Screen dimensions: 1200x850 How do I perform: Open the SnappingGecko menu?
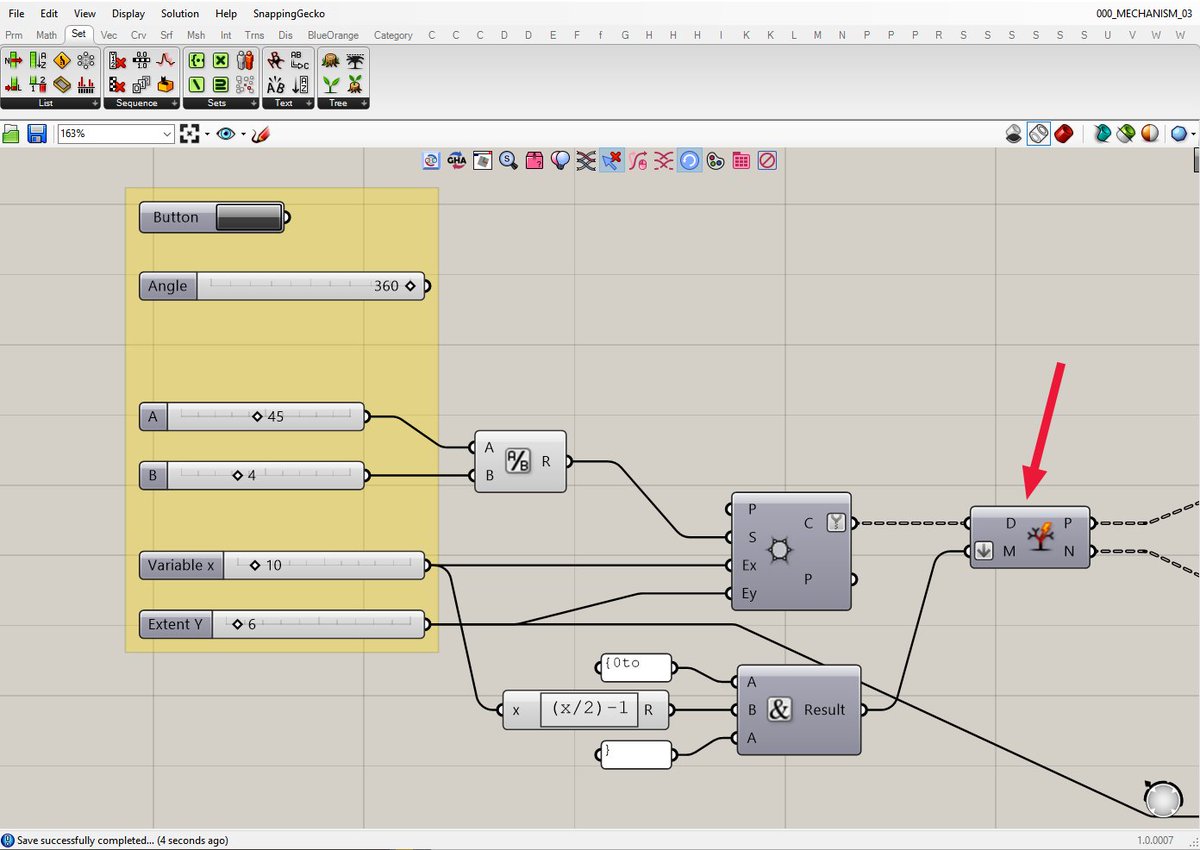289,14
